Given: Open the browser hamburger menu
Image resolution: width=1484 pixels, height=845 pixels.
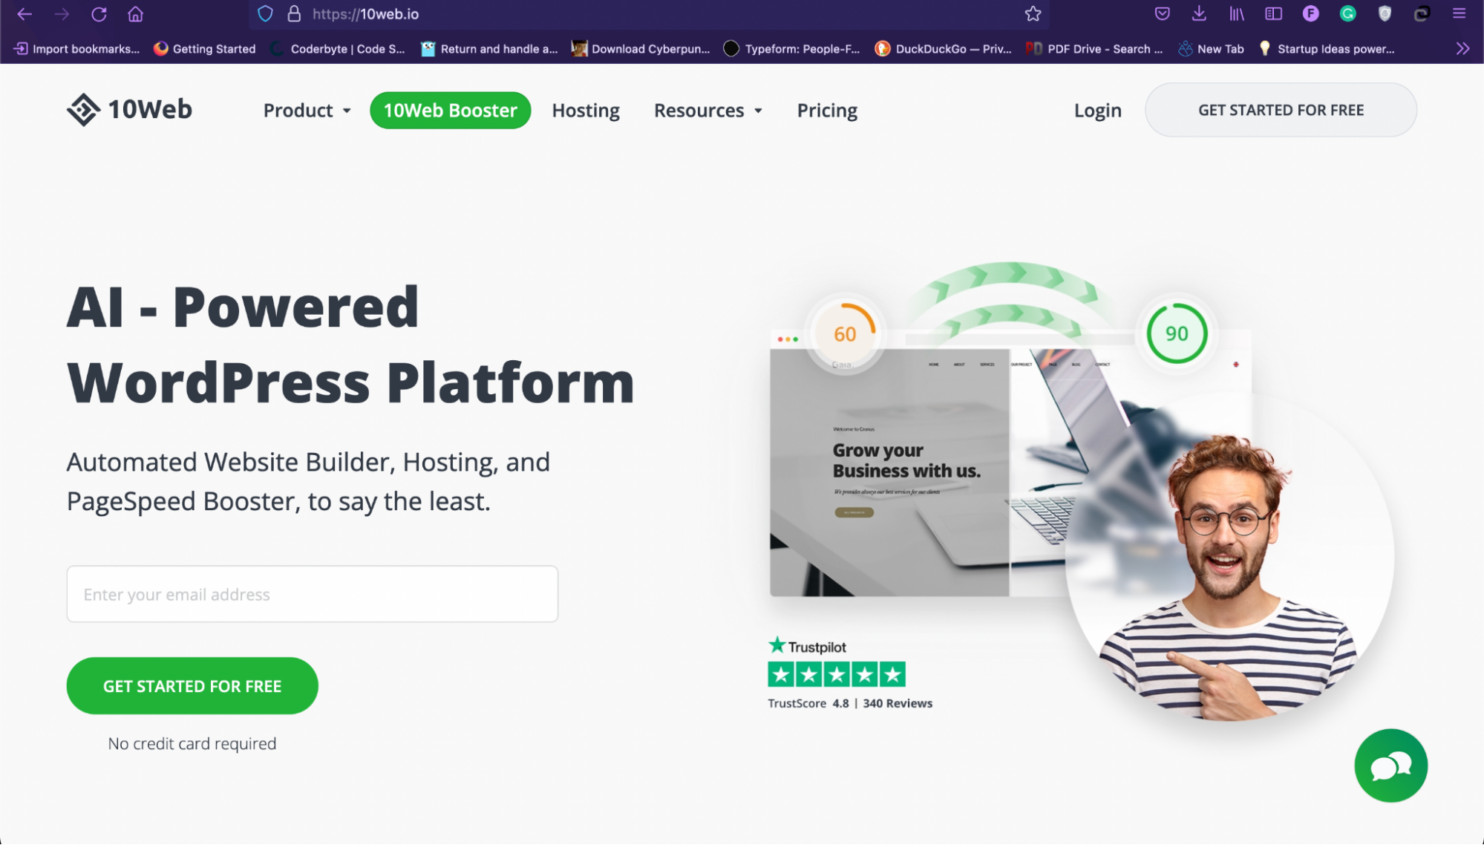Looking at the screenshot, I should 1459,14.
